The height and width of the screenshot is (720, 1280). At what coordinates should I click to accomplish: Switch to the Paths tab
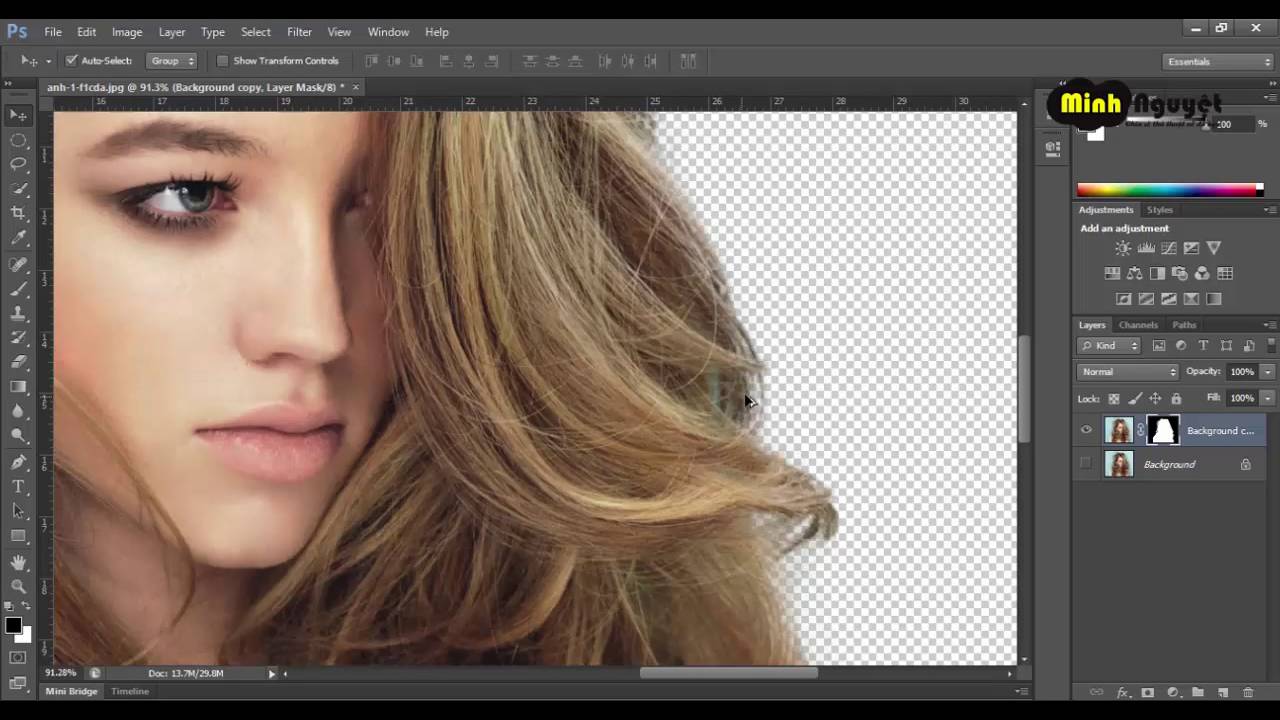click(1184, 325)
